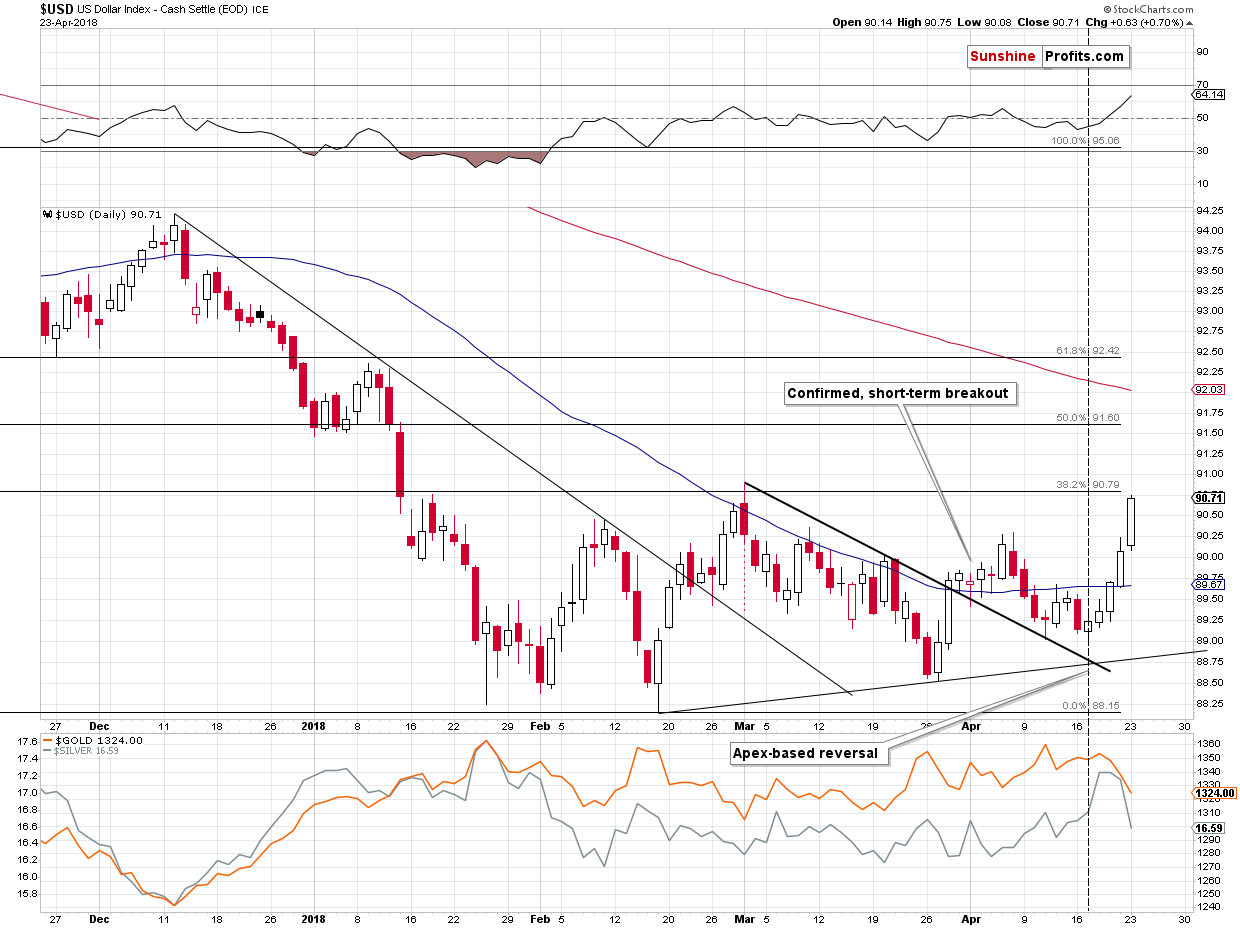
Task: Click the RSI axis label 30
Action: (x=1203, y=151)
